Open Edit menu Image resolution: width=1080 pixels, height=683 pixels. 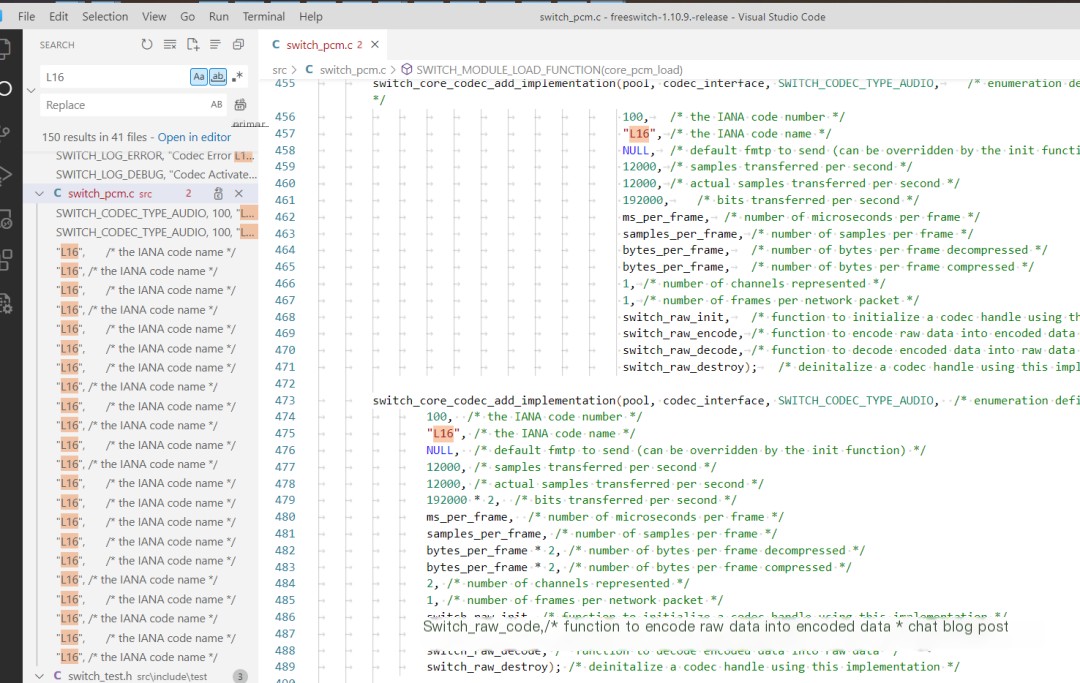coord(59,17)
